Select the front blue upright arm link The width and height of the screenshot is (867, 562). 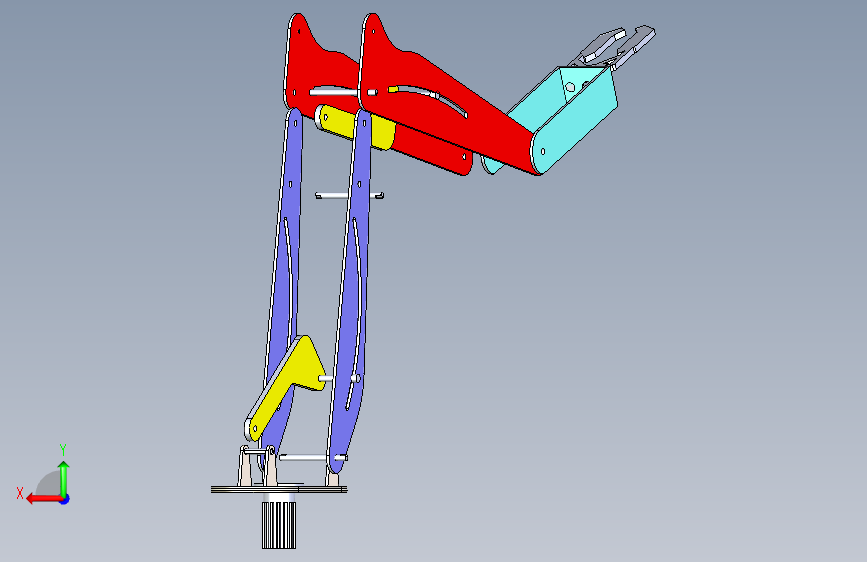click(351, 293)
